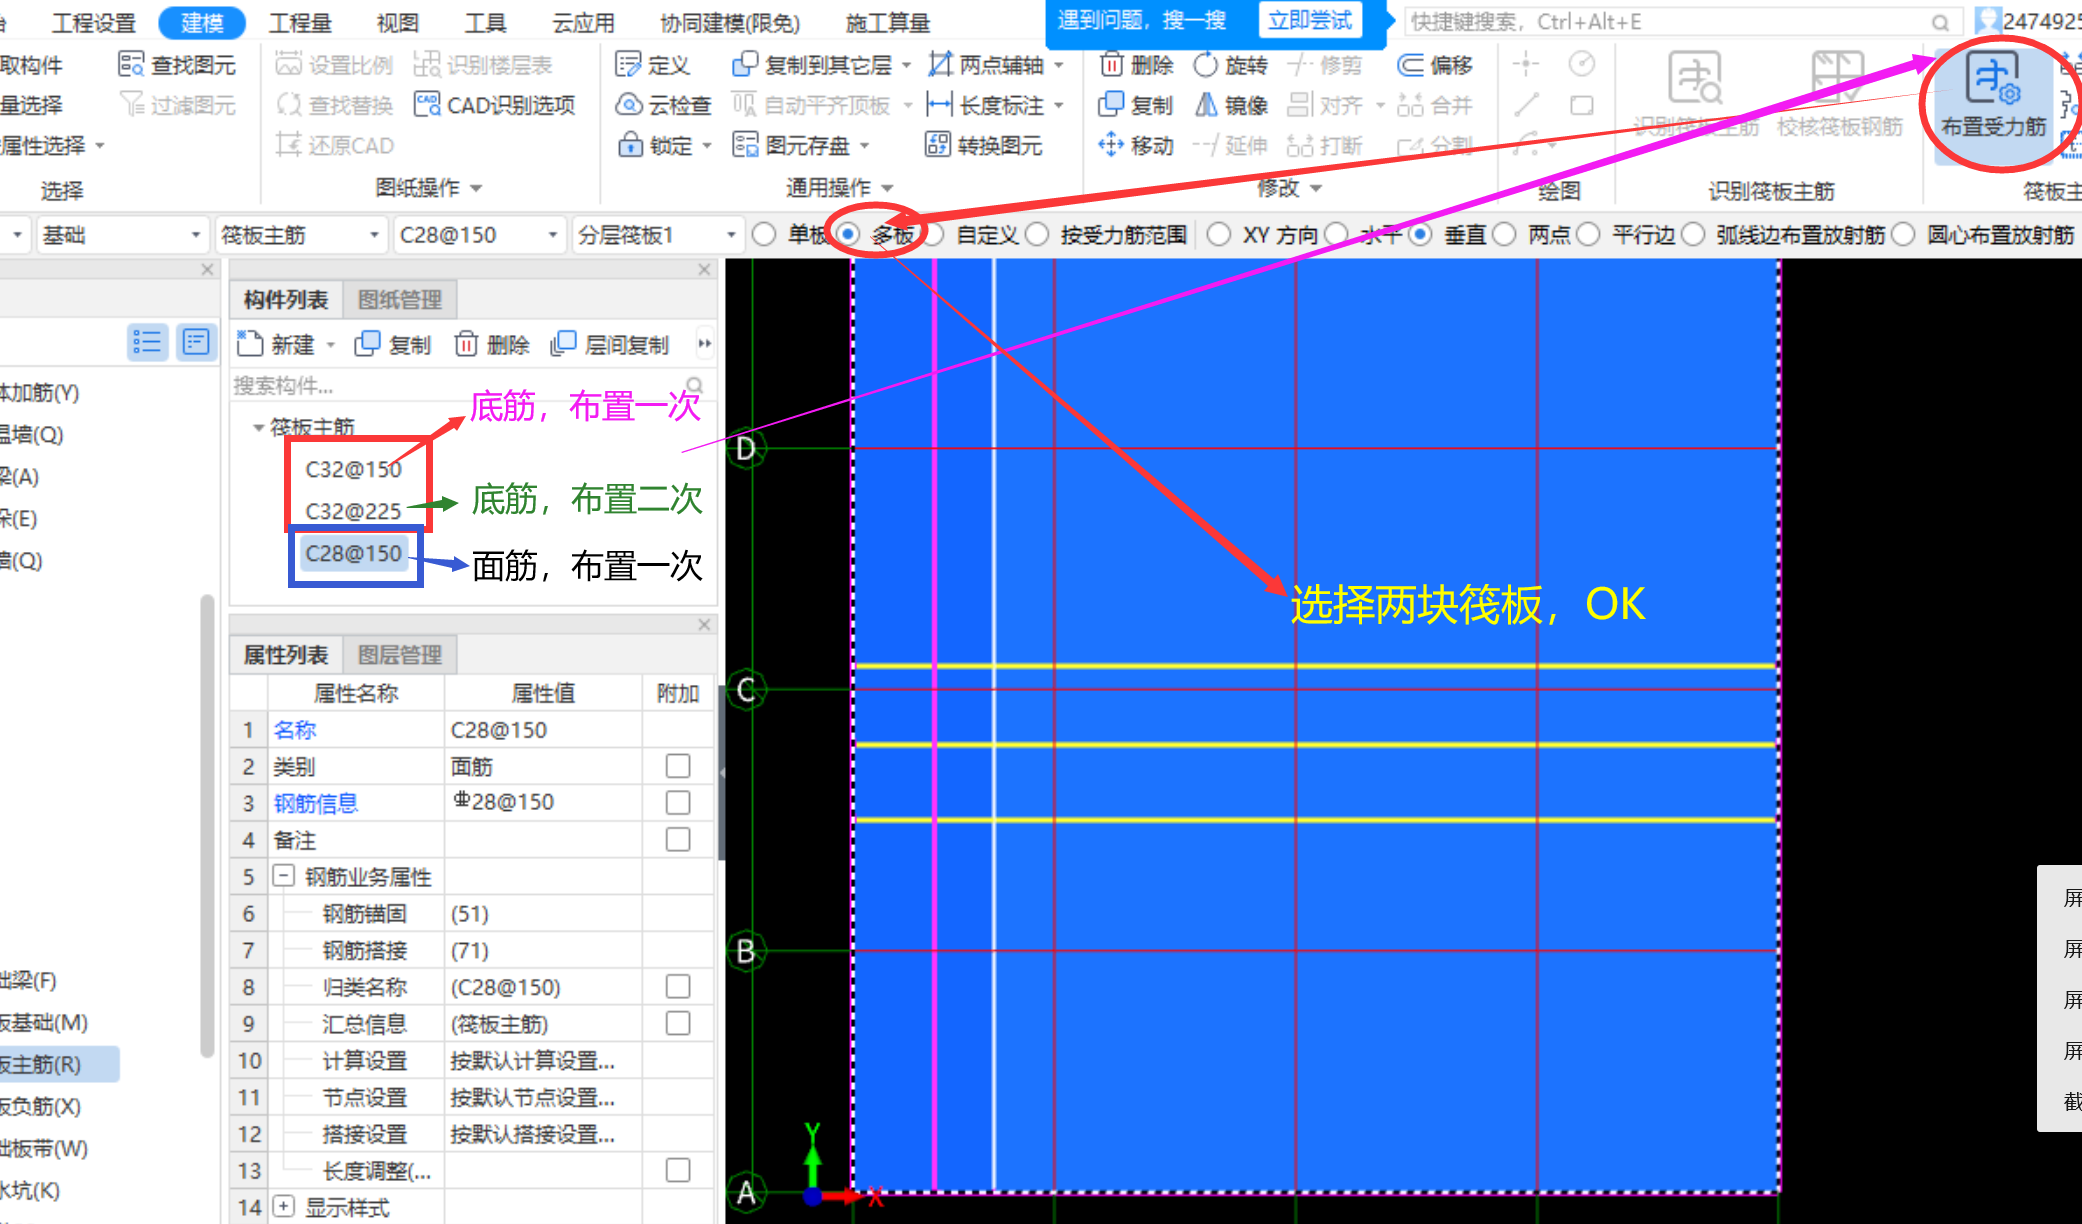
Task: Select the 多板 radio option
Action: pos(848,235)
